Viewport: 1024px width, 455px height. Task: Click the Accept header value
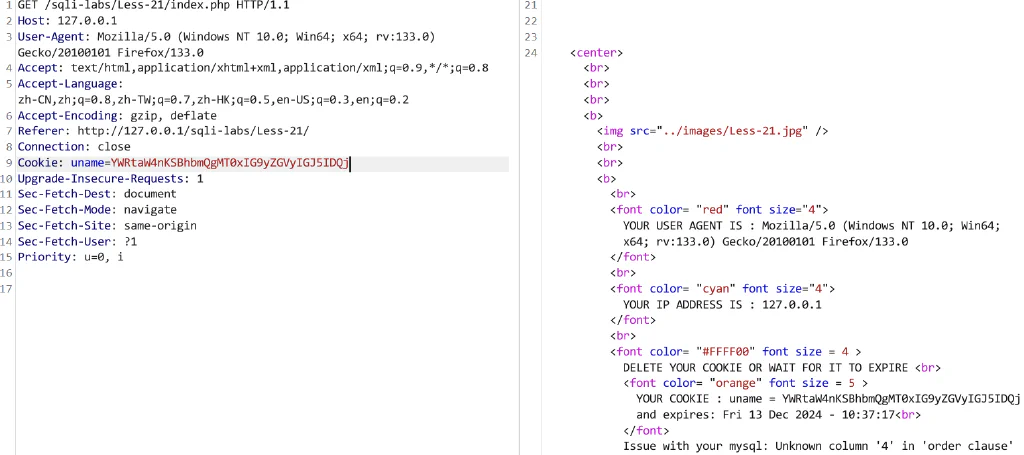click(280, 68)
